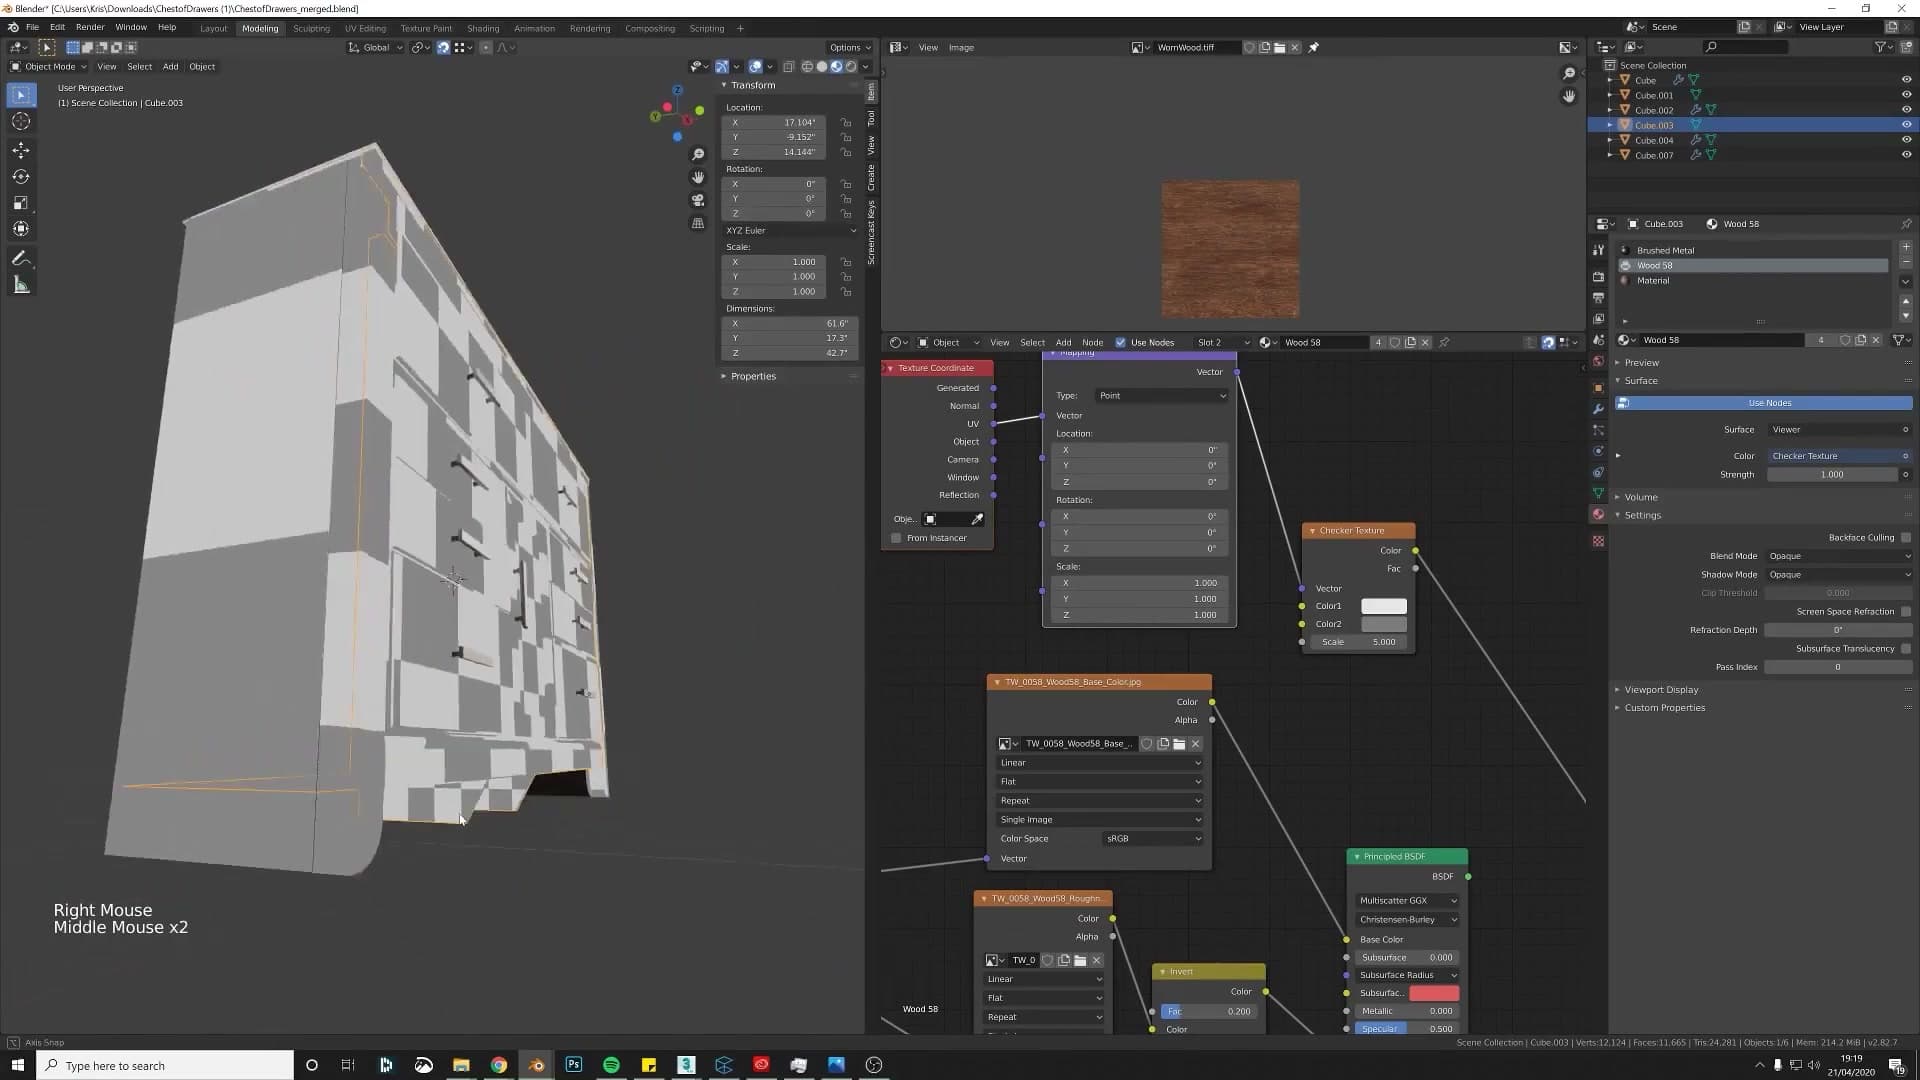Screen dimensions: 1920x1080
Task: Activate the Move tool
Action: [x=21, y=150]
